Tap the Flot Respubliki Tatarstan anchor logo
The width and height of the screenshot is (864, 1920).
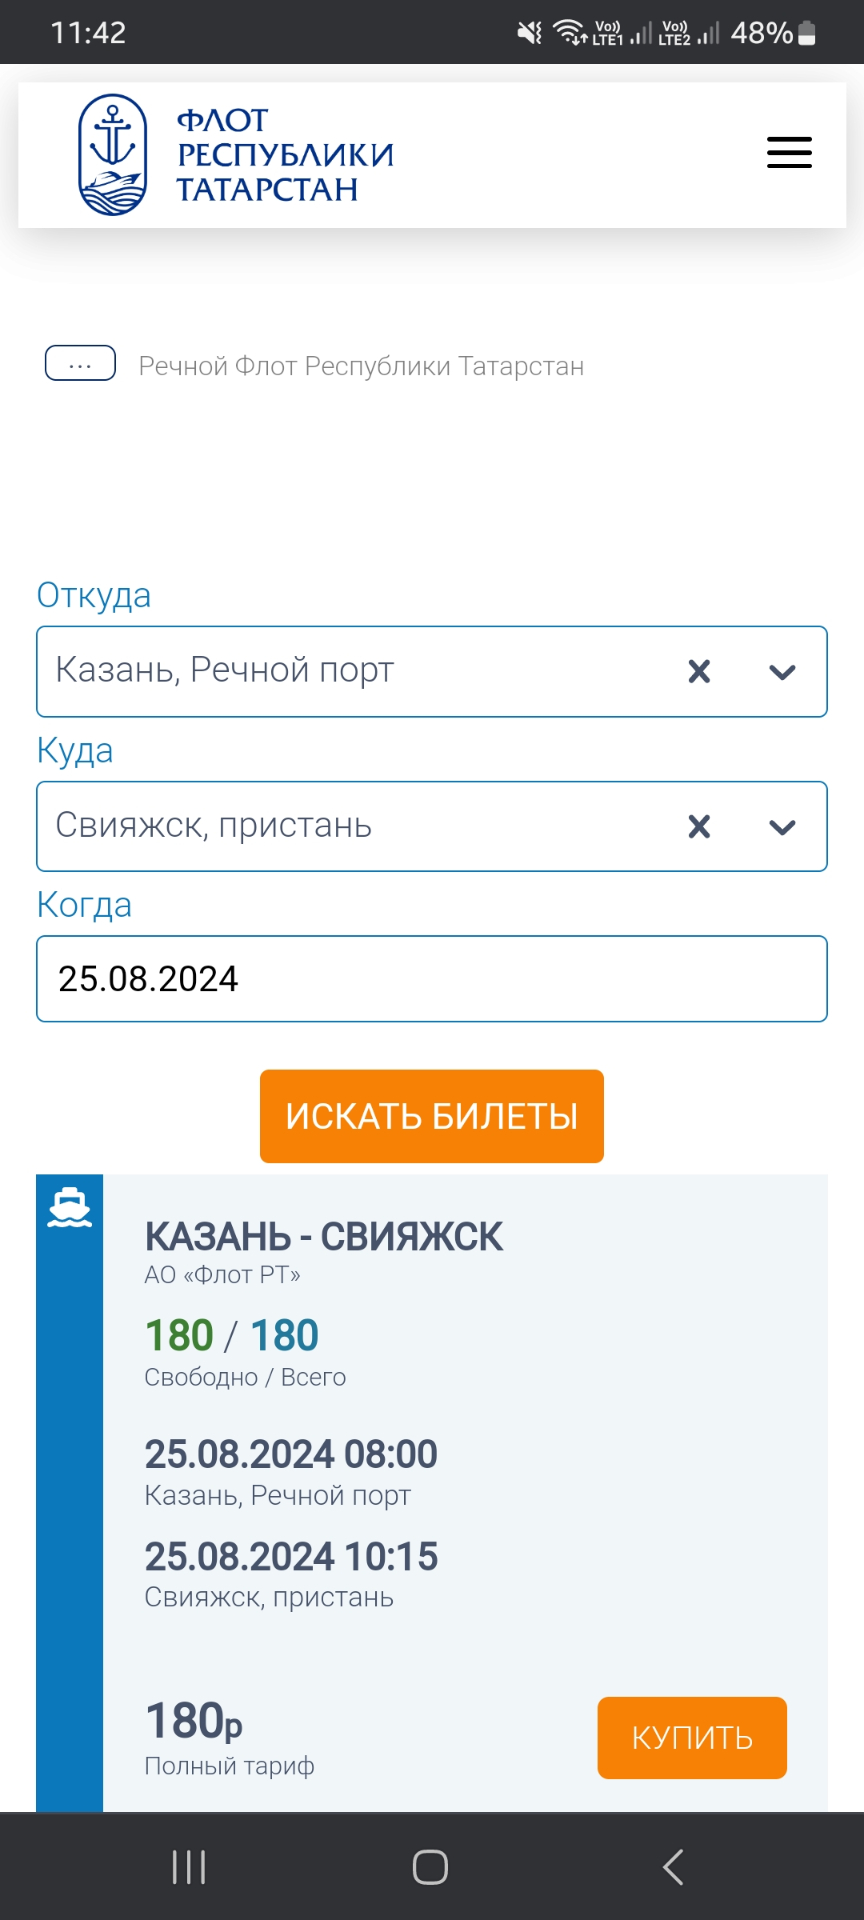click(x=113, y=155)
